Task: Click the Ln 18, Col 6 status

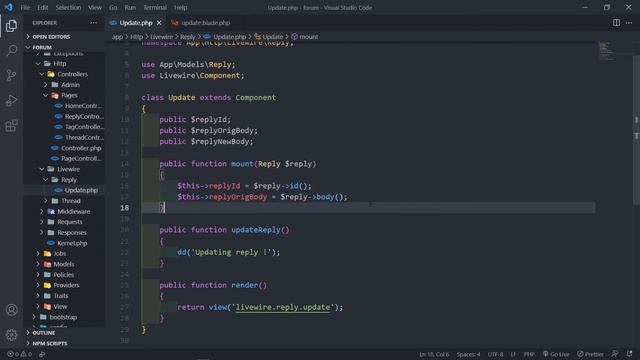Action: [434, 354]
